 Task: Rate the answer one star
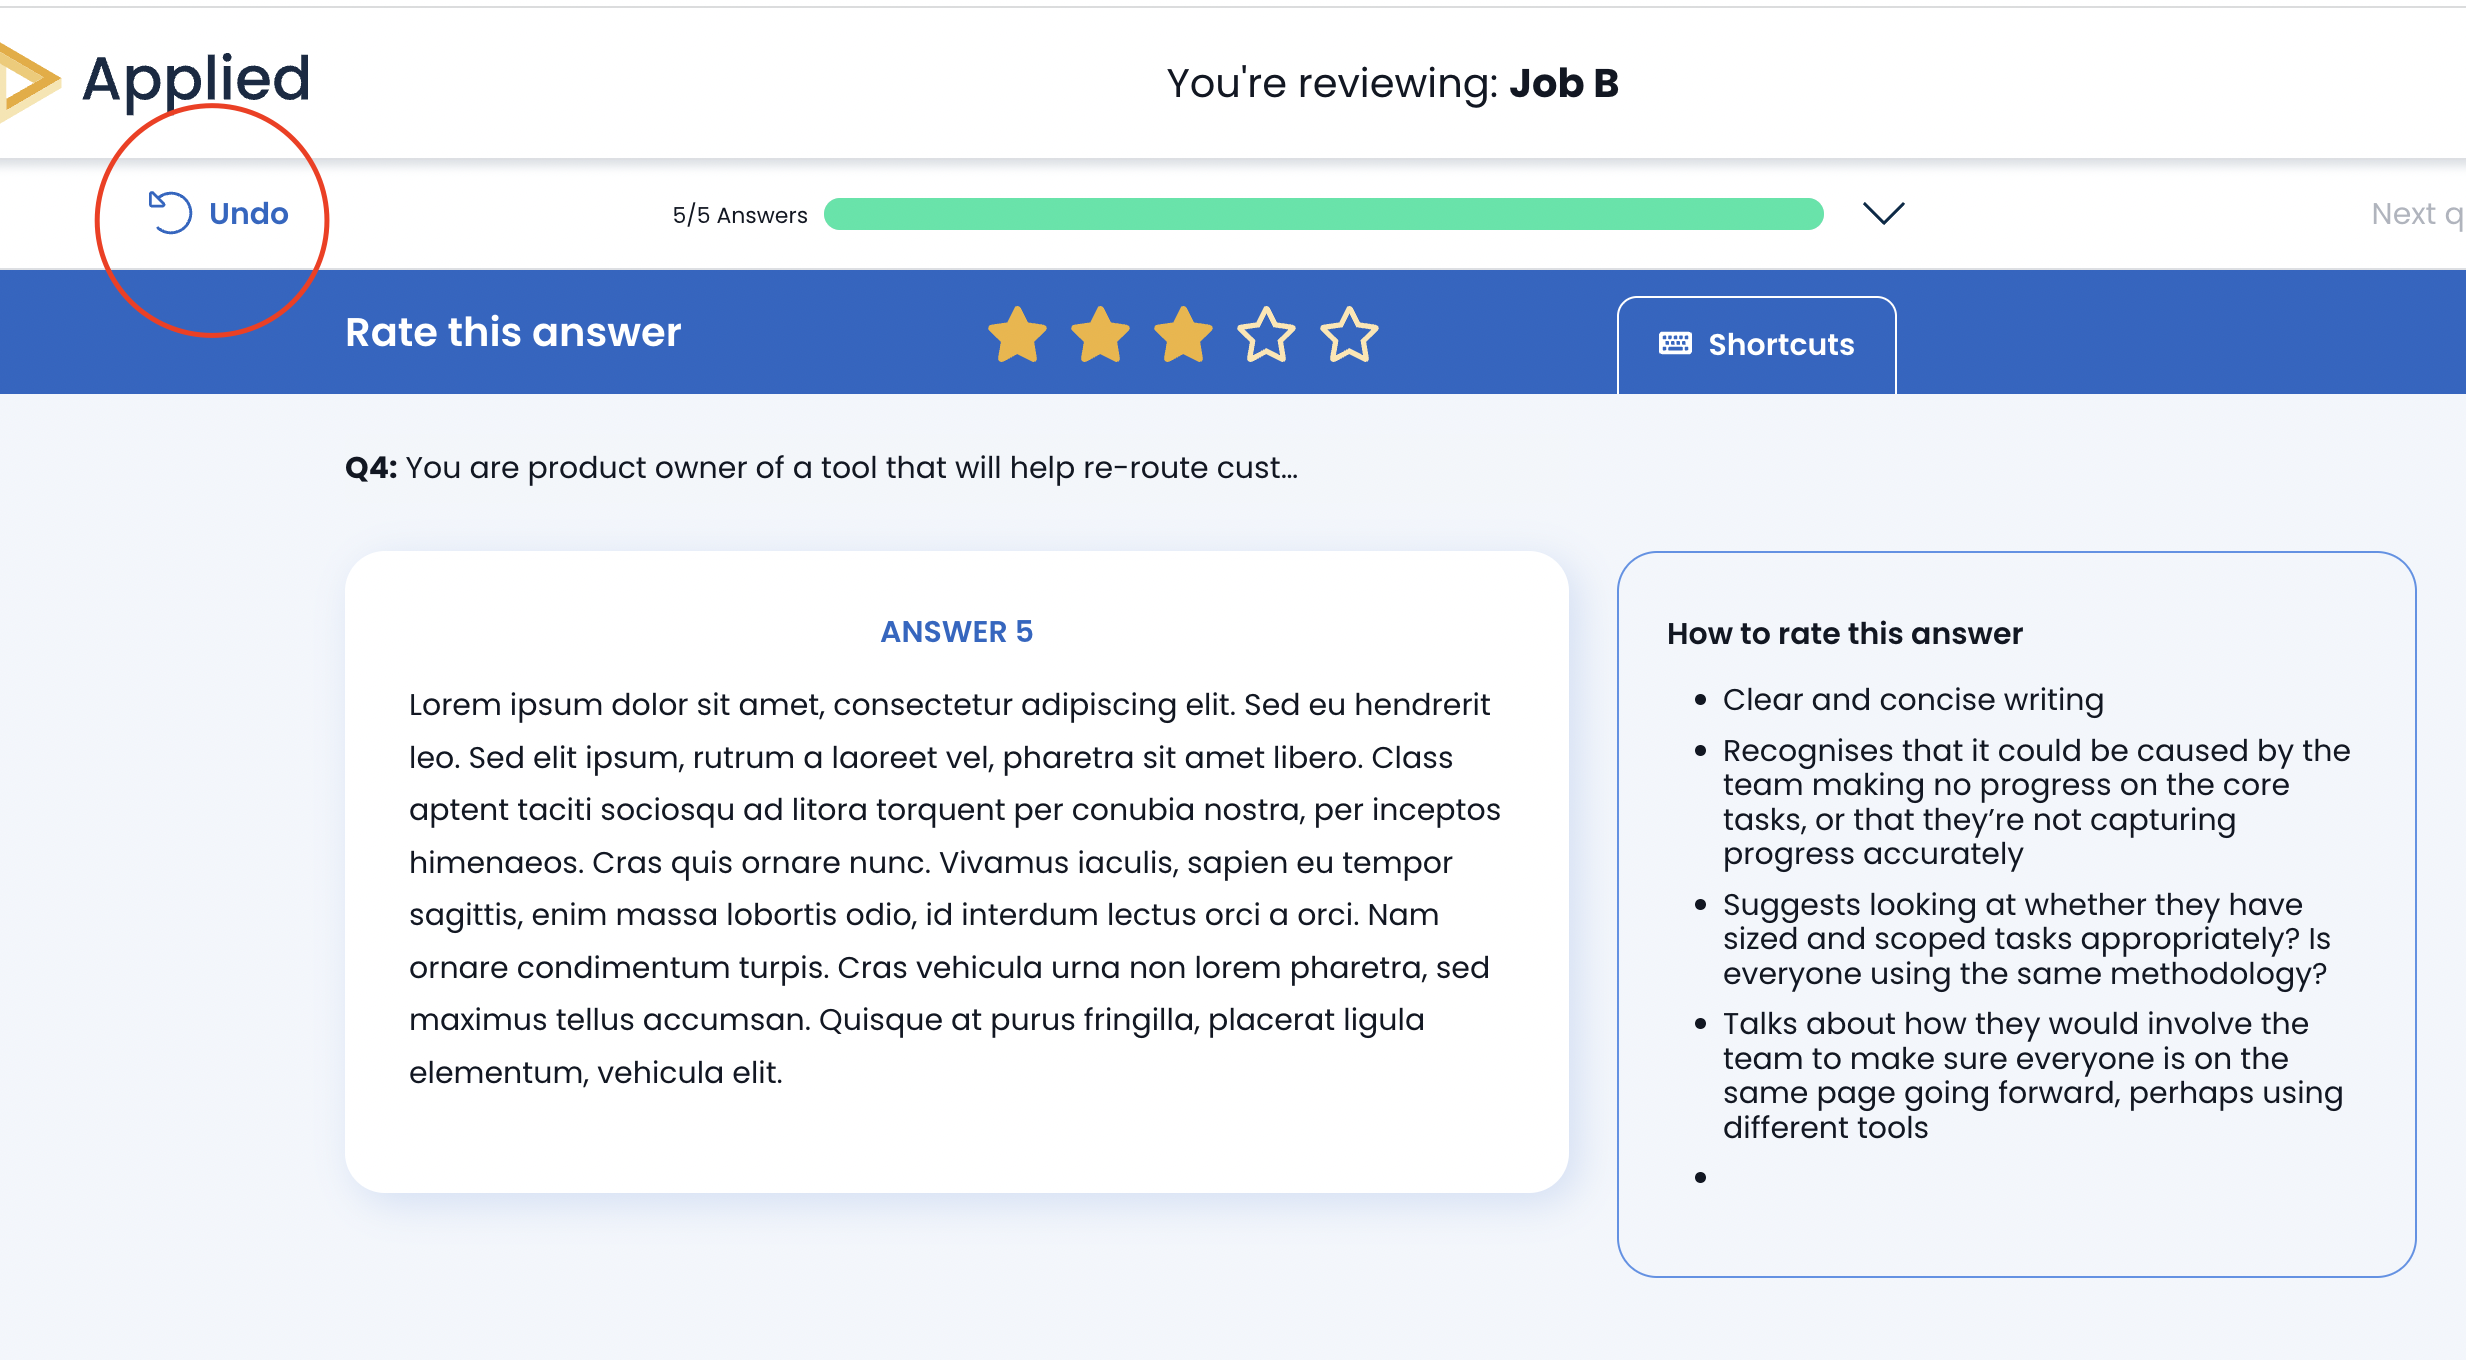[1017, 334]
